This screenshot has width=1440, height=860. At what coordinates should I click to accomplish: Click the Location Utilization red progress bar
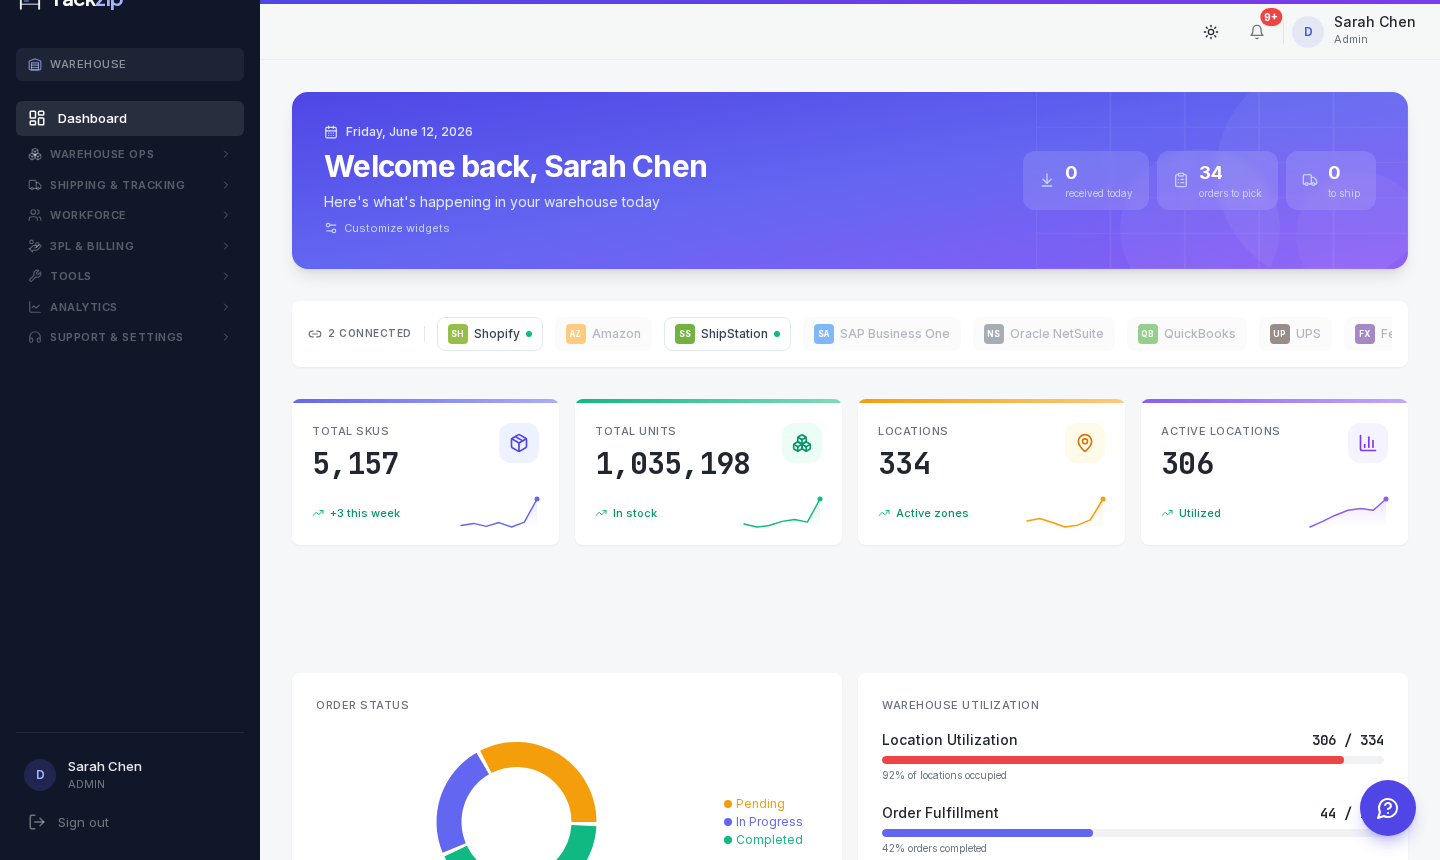(1113, 760)
